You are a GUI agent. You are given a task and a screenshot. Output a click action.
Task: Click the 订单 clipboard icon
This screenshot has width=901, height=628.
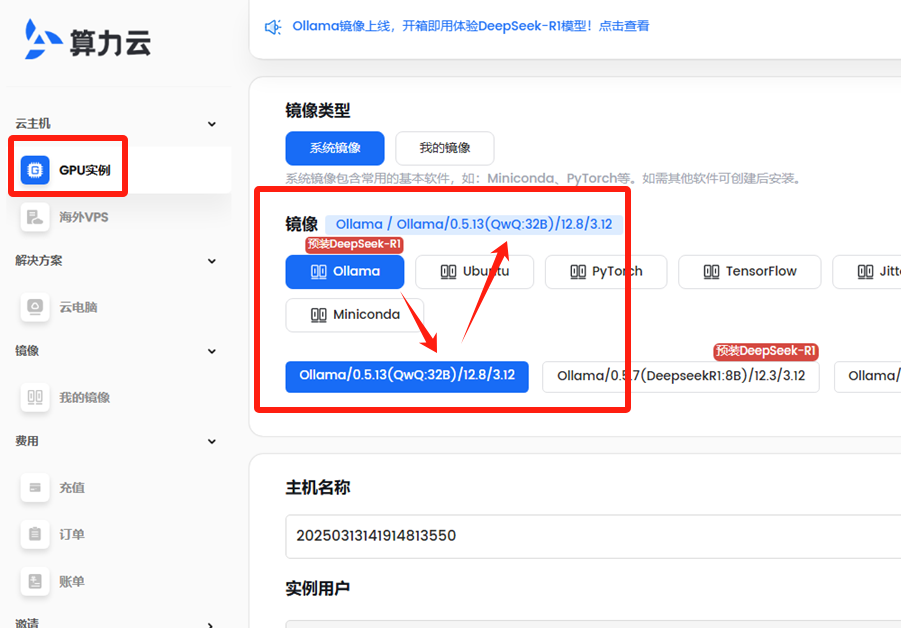pos(35,534)
